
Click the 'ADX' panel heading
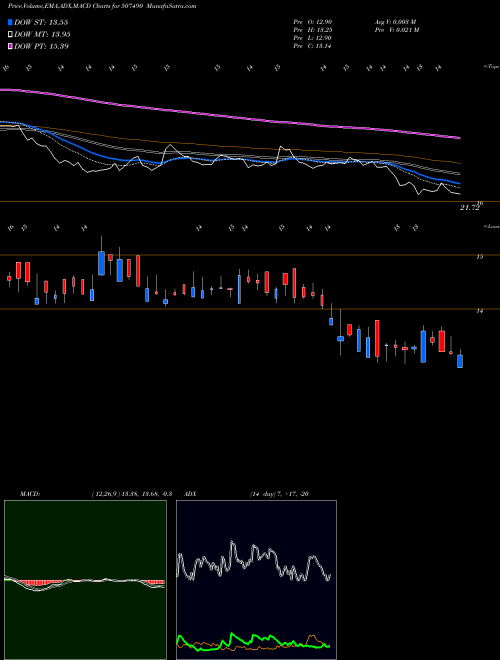pyautogui.click(x=190, y=494)
